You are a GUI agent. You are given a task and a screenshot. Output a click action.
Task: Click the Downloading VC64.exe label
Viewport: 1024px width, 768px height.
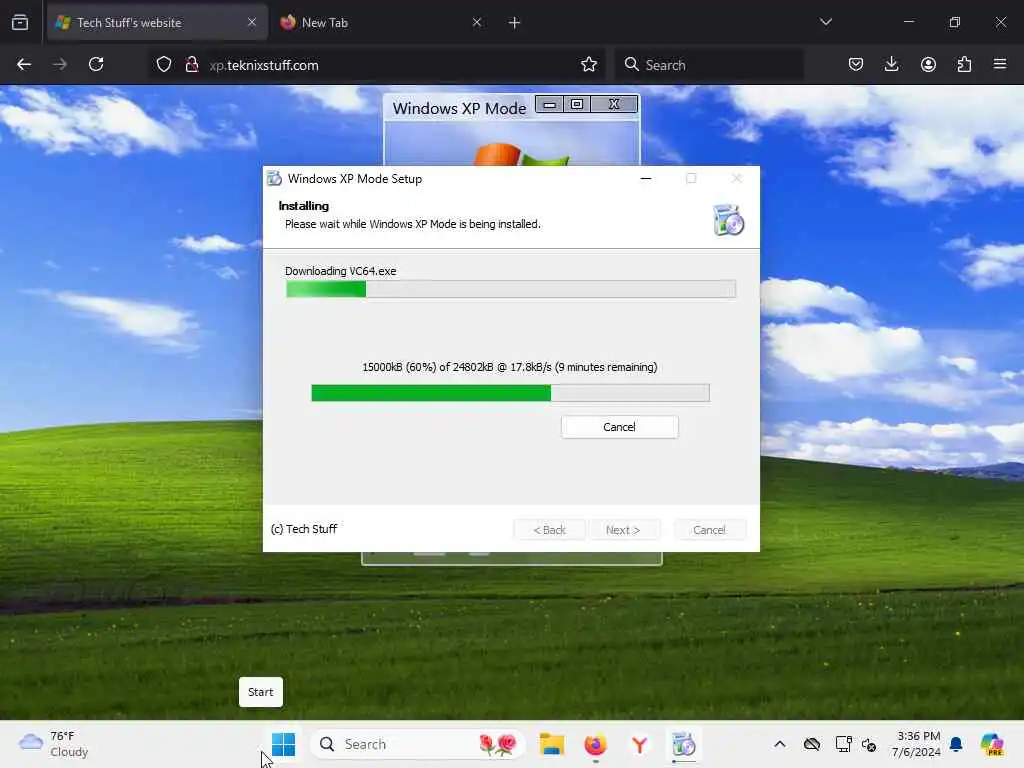click(x=340, y=271)
